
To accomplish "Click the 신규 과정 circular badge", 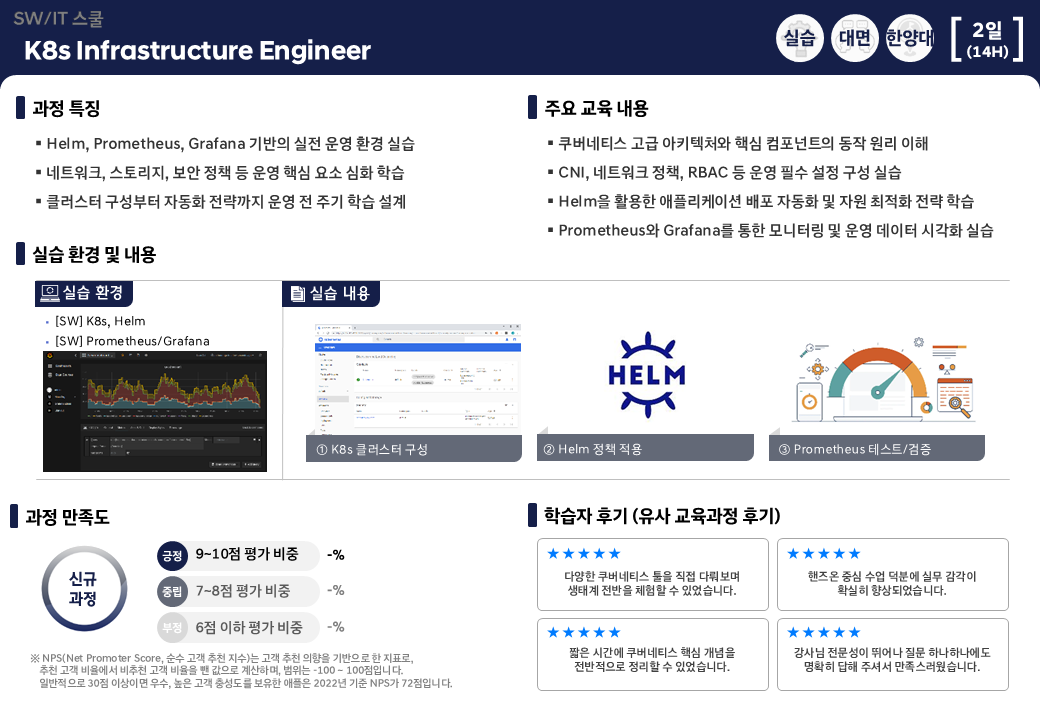I will pos(84,589).
